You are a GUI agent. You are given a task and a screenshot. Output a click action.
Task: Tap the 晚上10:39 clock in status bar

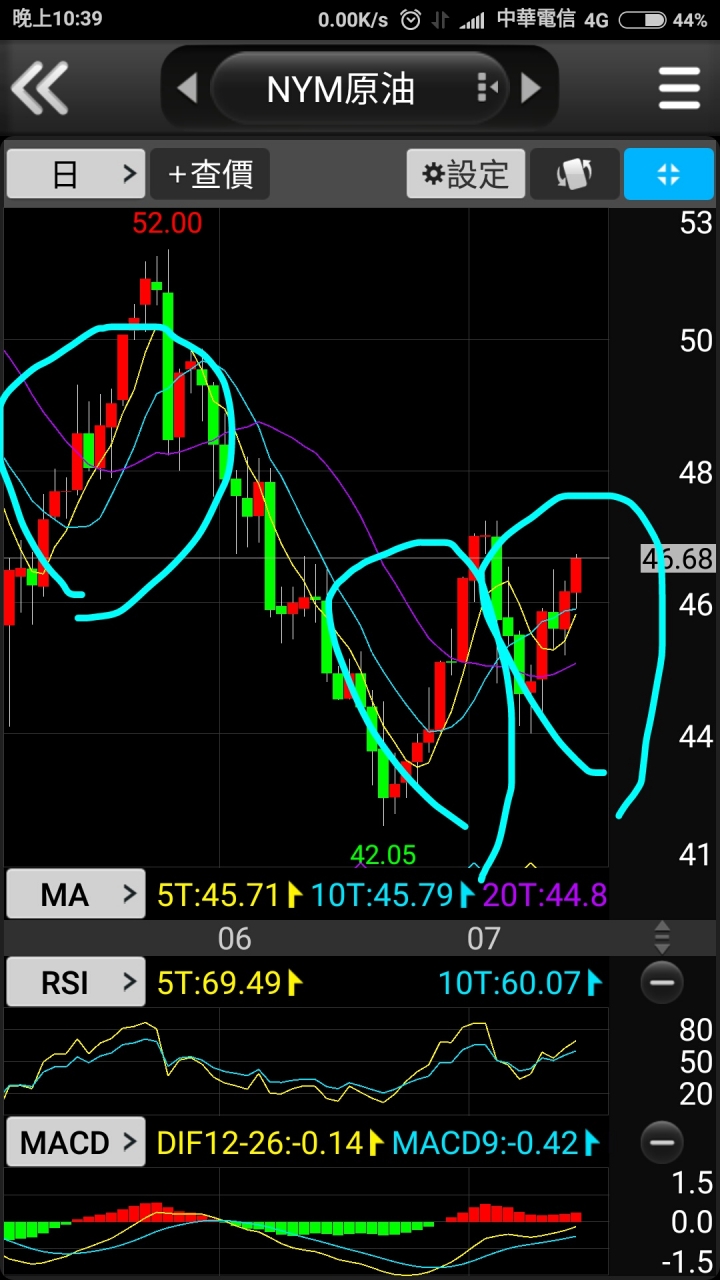coord(57,19)
